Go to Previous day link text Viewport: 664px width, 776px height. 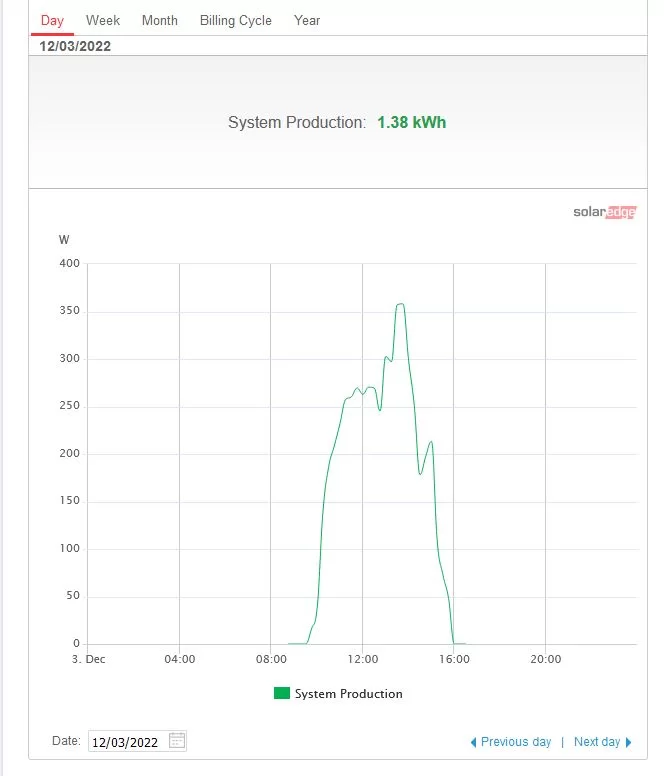click(x=515, y=742)
